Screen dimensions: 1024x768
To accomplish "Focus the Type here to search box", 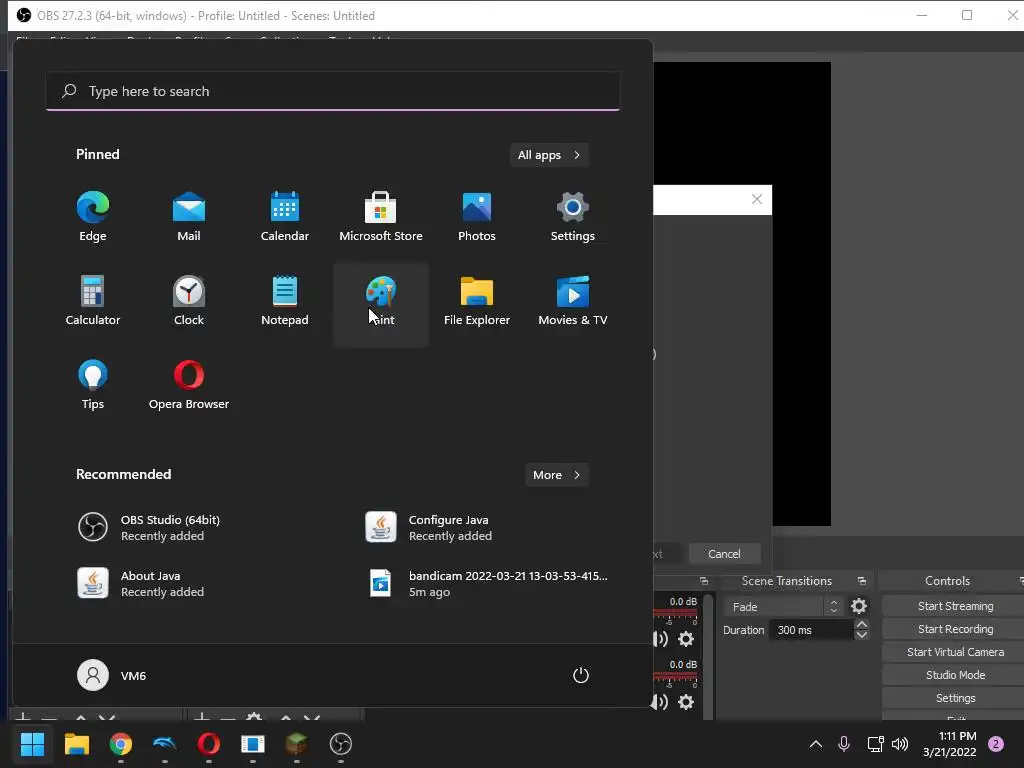I will tap(333, 91).
